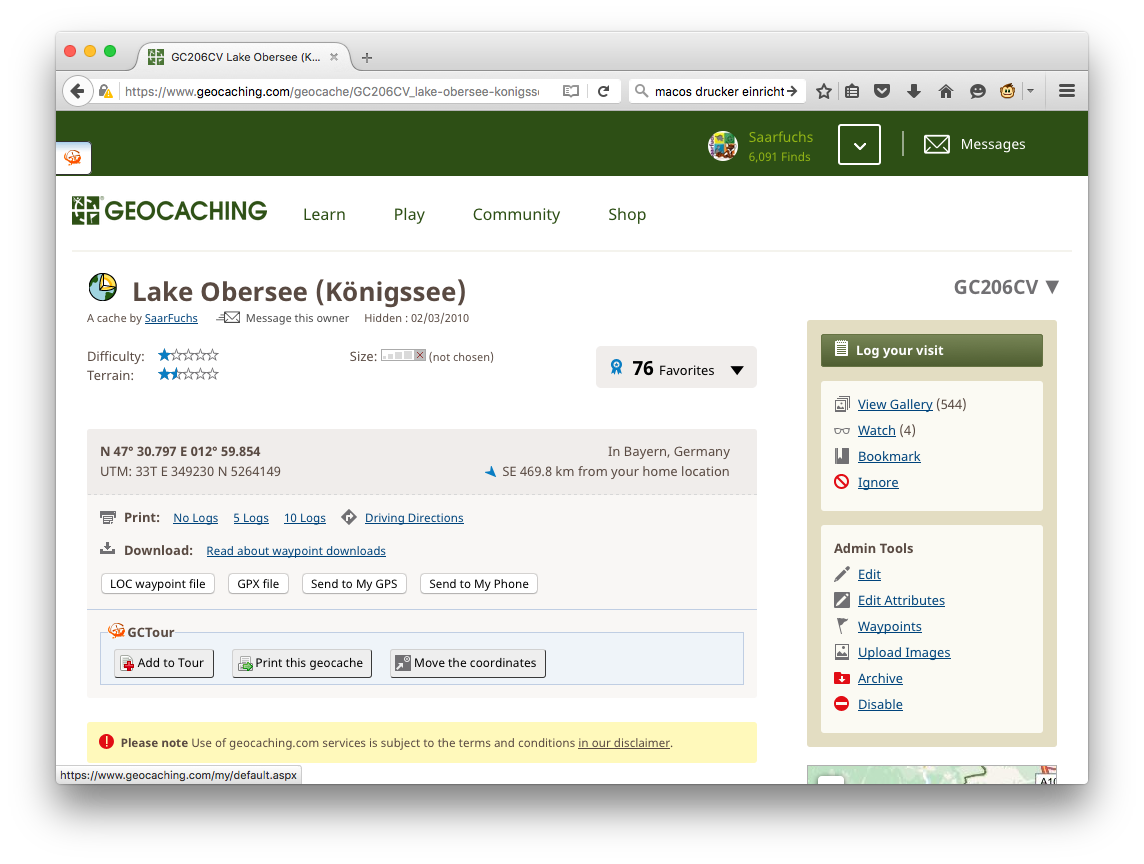Click the red Disable icon
This screenshot has height=864, width=1144.
tap(842, 703)
